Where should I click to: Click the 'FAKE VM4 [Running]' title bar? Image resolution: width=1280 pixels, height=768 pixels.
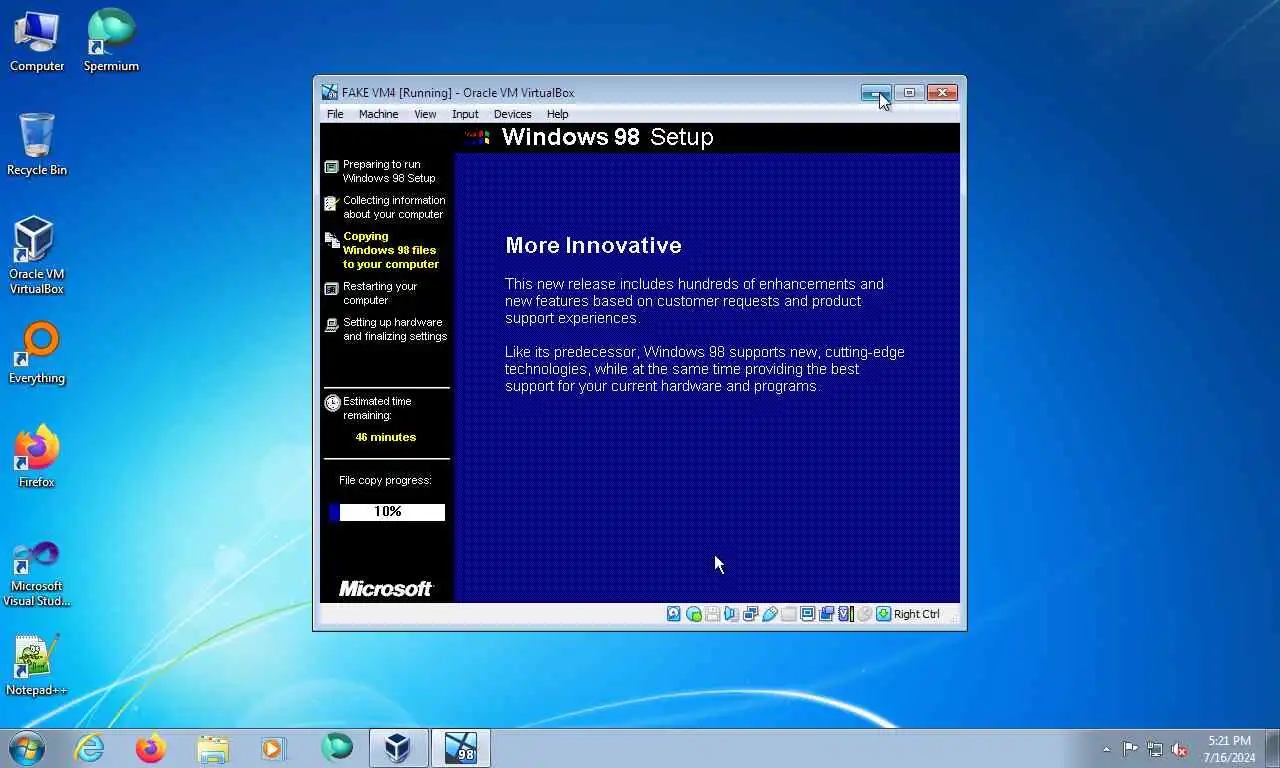point(458,93)
